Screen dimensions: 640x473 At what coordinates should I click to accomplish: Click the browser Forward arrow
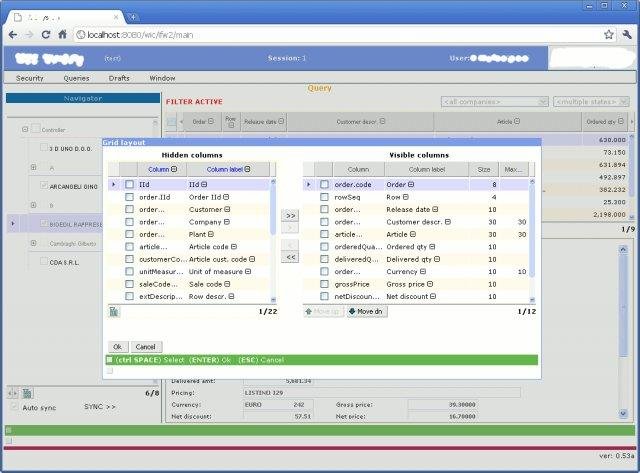[x=29, y=35]
